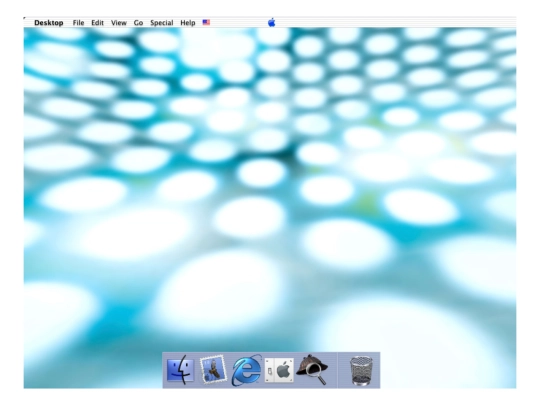Open the View menu
540x405 pixels.
pyautogui.click(x=119, y=23)
